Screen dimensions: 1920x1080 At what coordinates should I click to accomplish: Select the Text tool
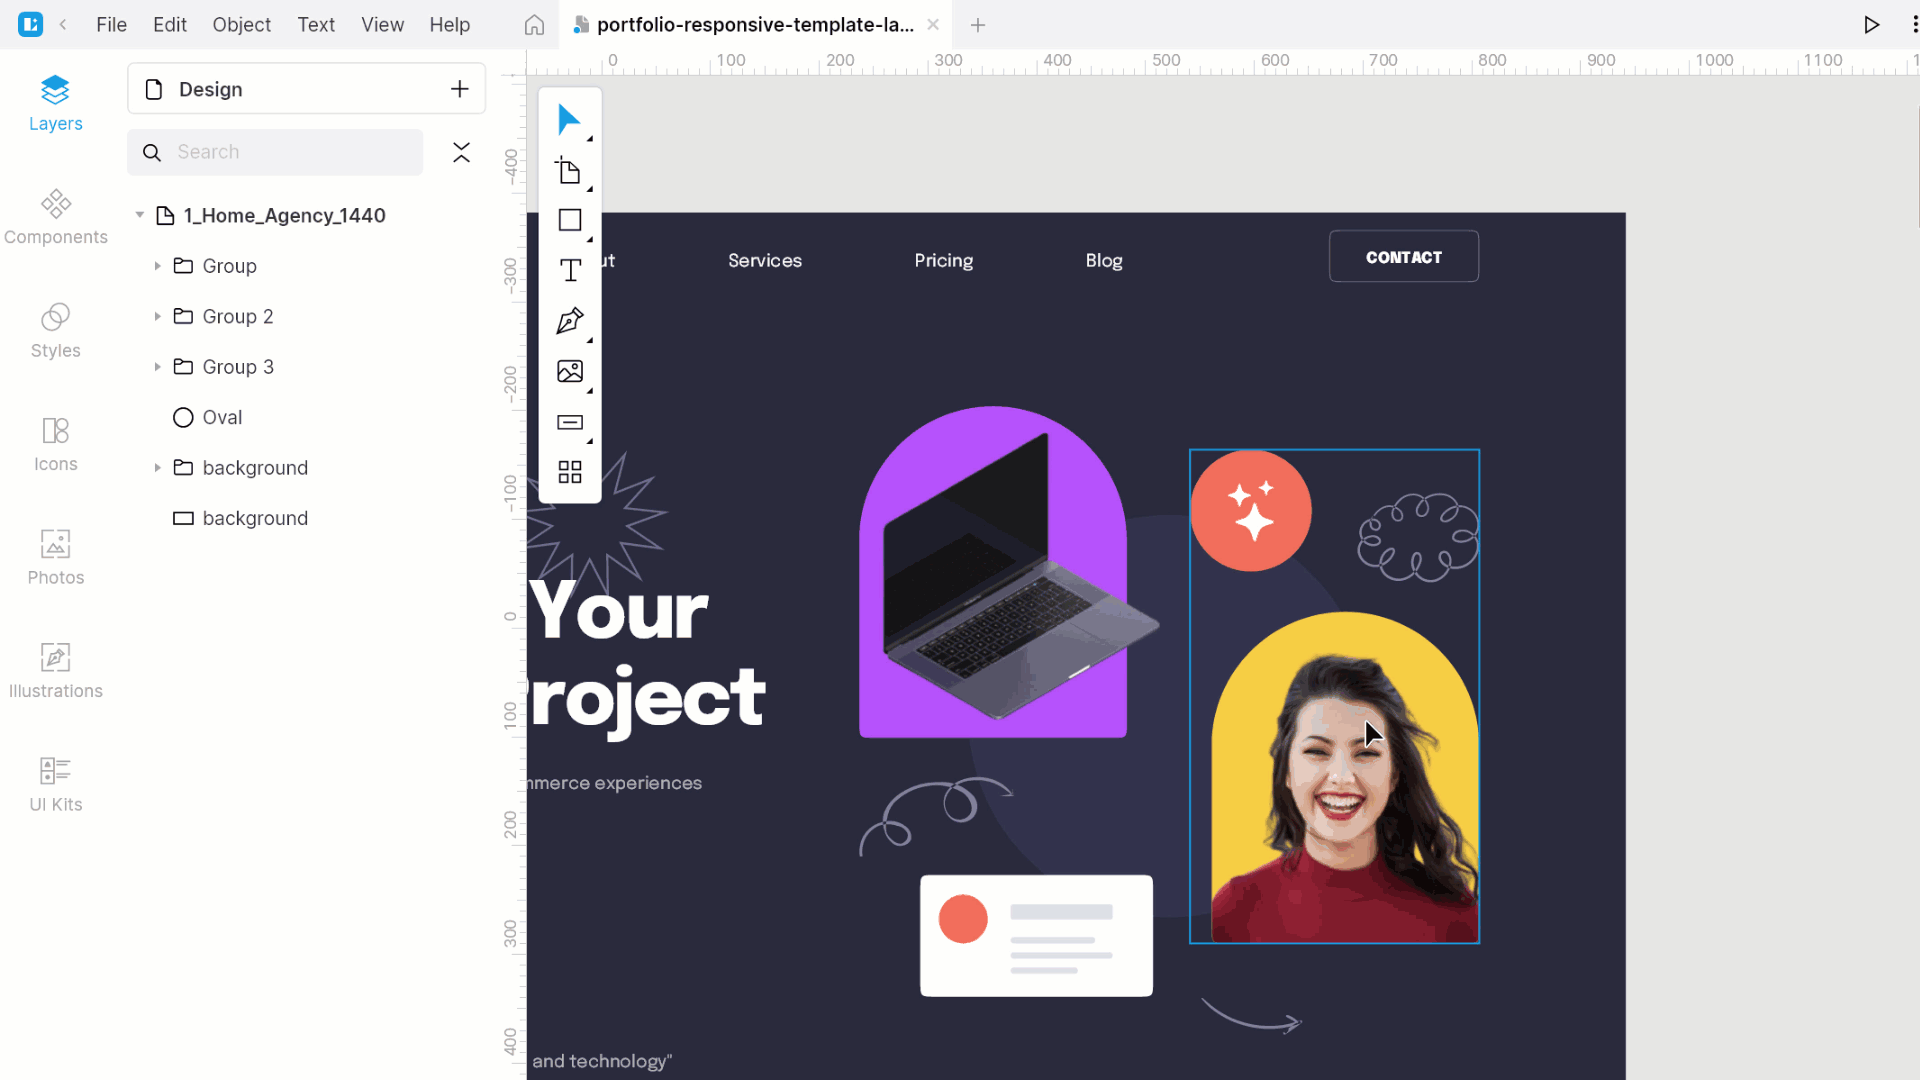point(570,270)
